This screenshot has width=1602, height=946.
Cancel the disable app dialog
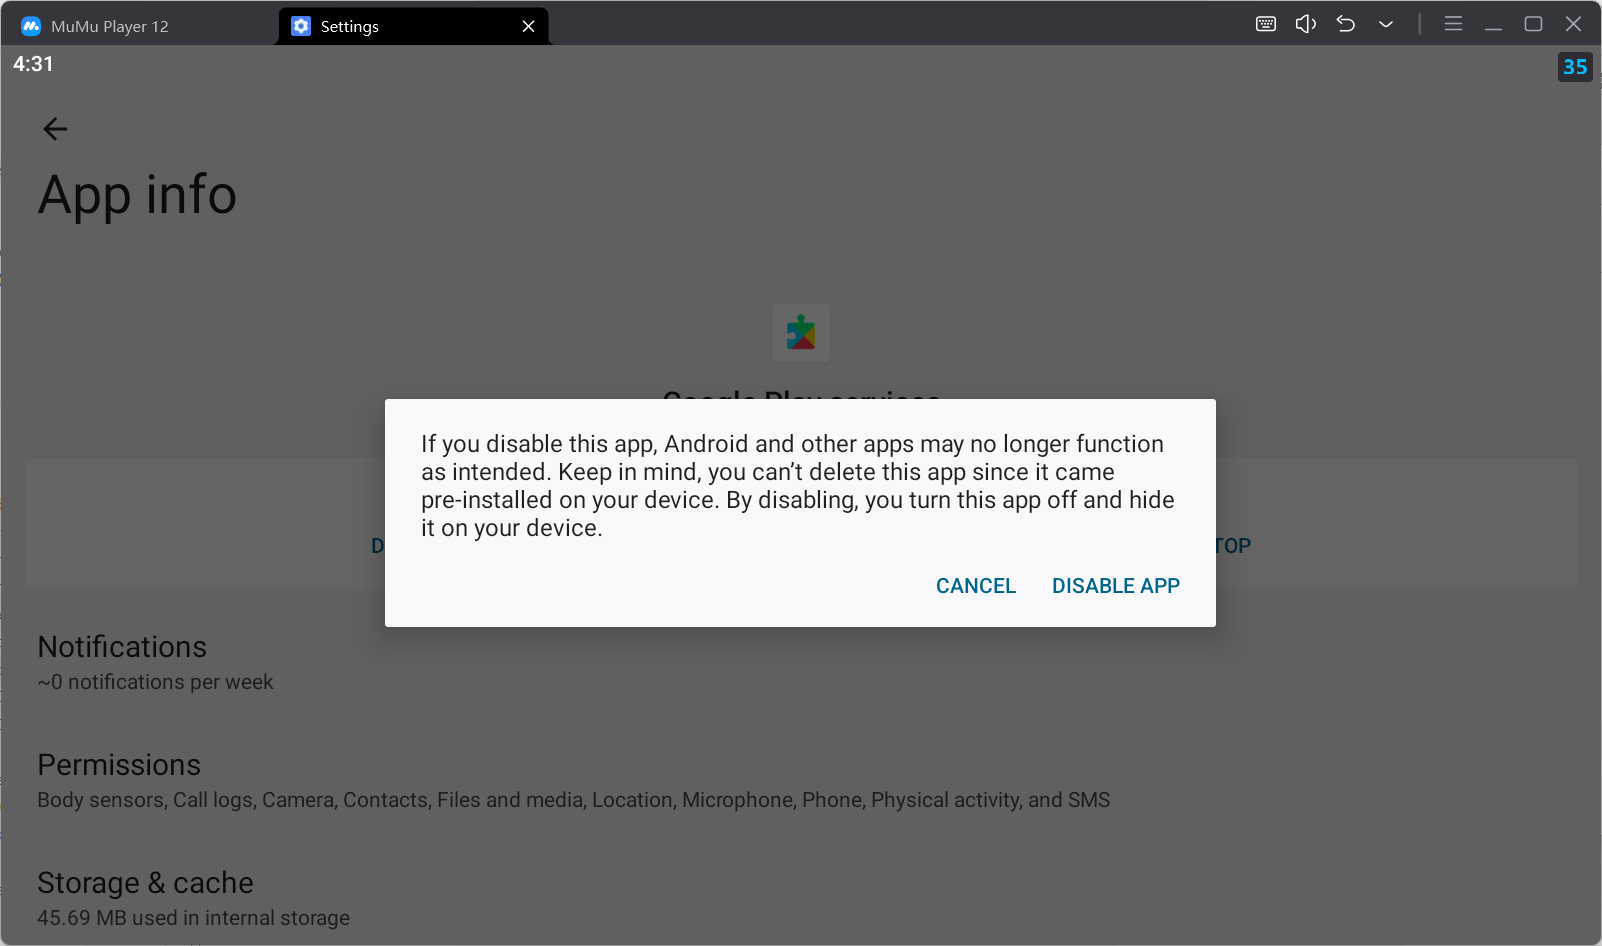pyautogui.click(x=975, y=585)
